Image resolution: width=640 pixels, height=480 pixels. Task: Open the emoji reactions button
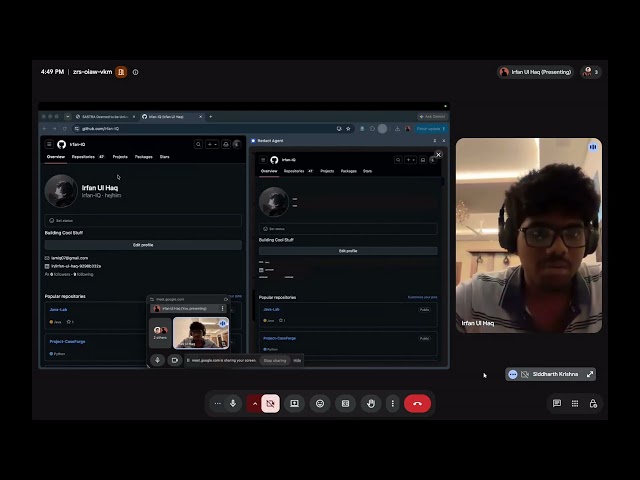coord(320,403)
